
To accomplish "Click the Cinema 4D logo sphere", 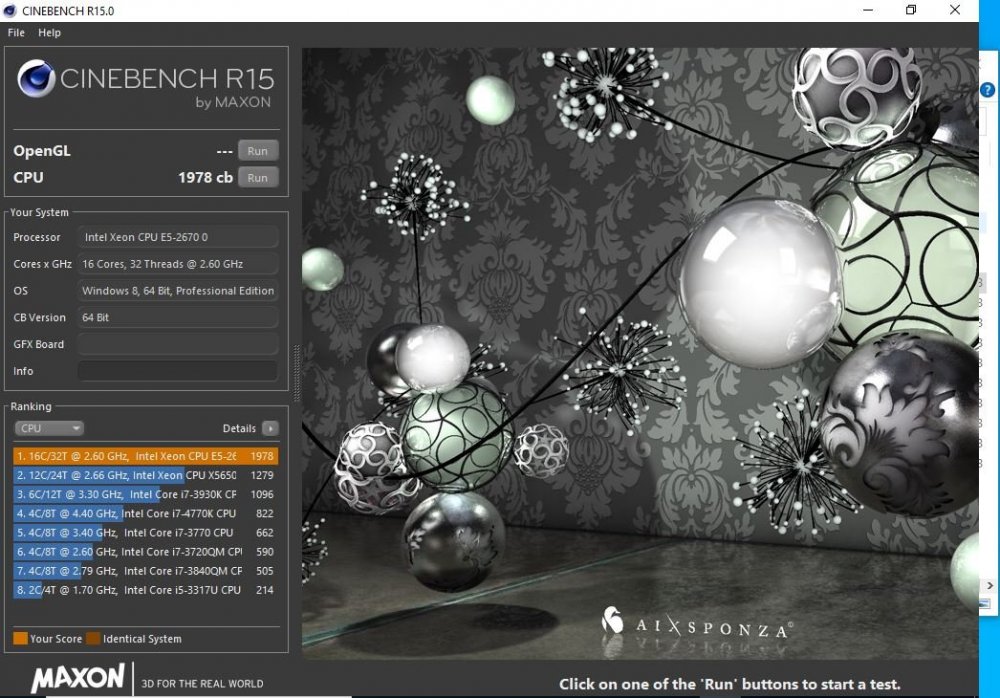I will pos(36,78).
